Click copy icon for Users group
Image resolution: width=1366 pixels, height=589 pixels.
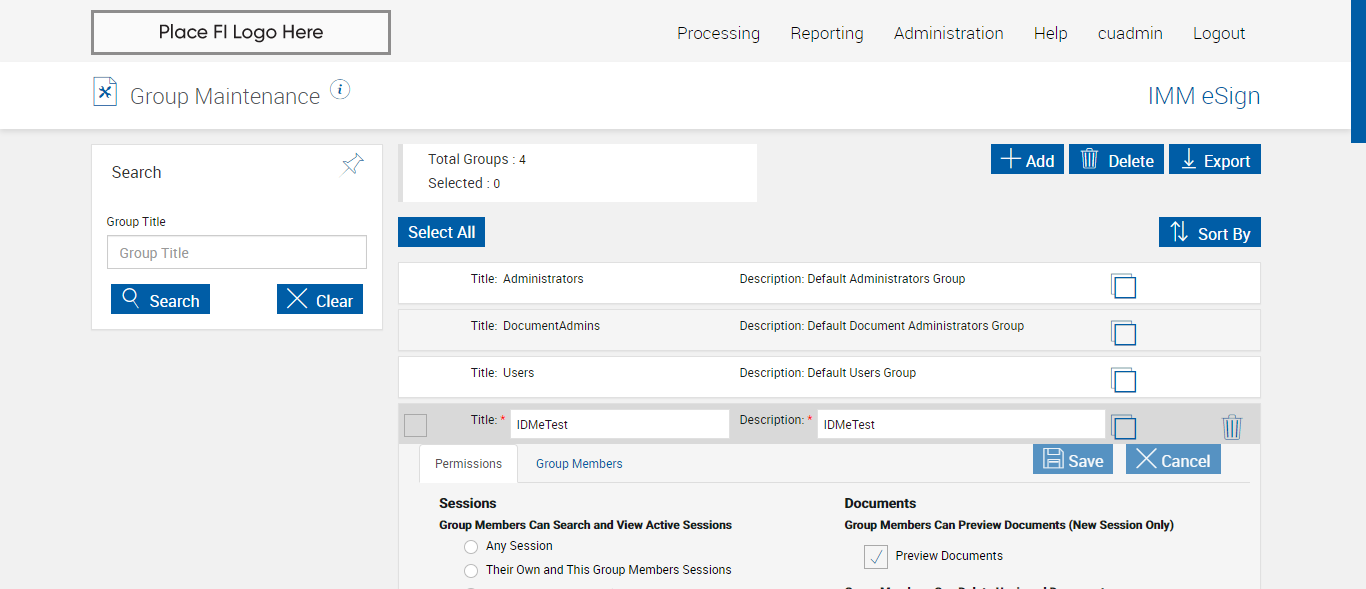click(1124, 380)
